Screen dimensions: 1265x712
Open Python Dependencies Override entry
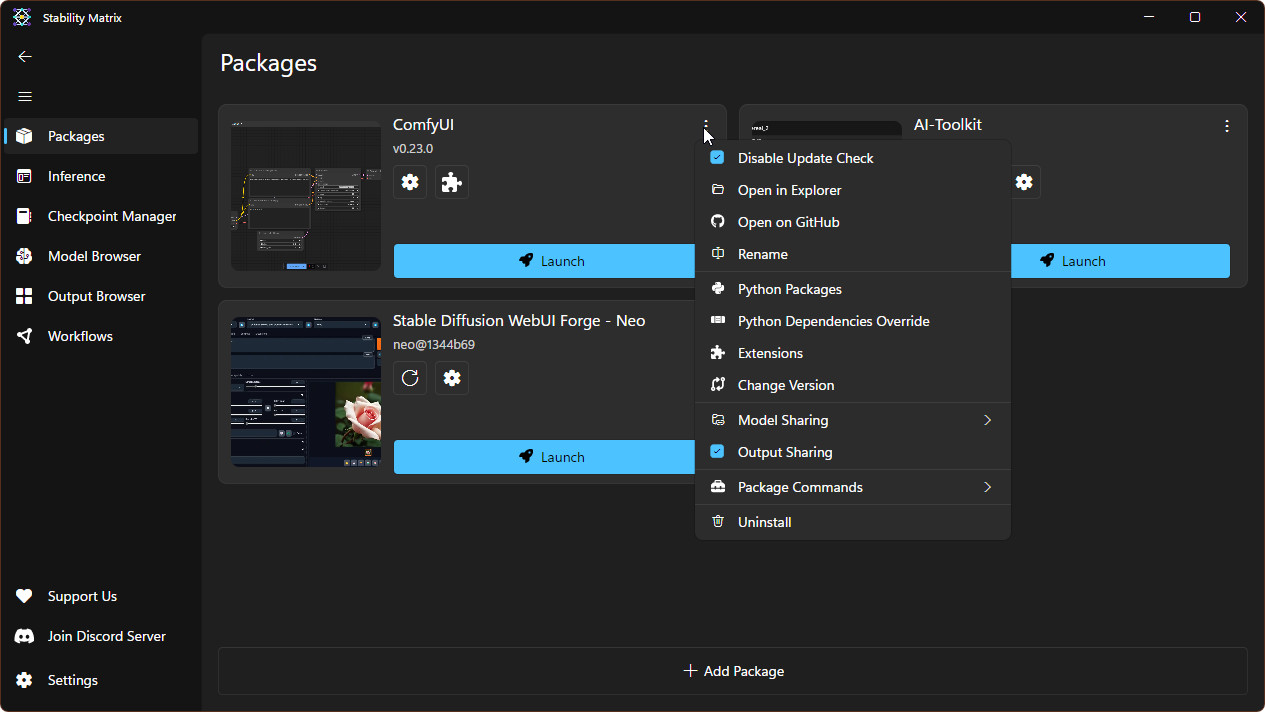click(x=853, y=321)
